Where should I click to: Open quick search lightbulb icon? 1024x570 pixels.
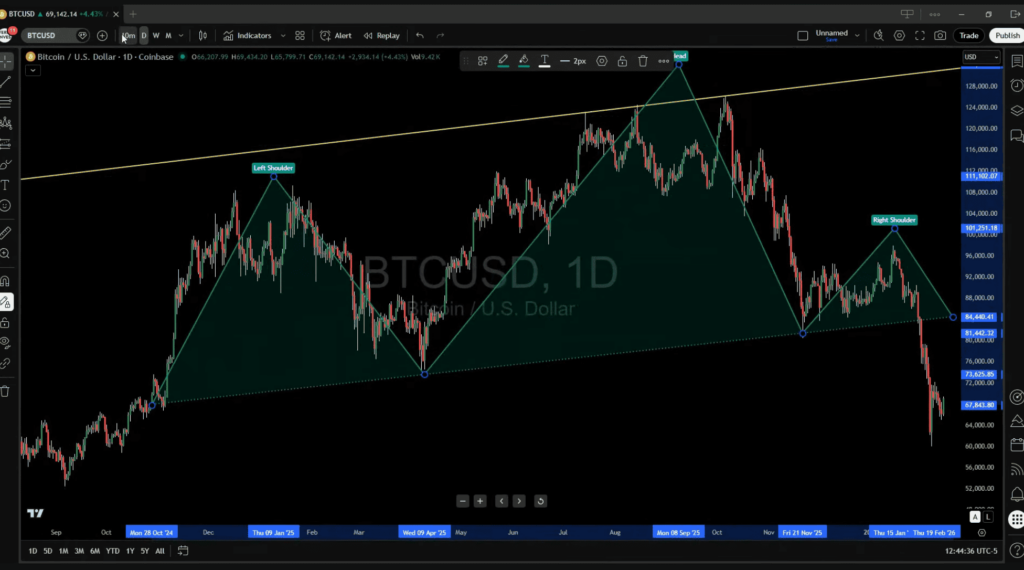(878, 36)
